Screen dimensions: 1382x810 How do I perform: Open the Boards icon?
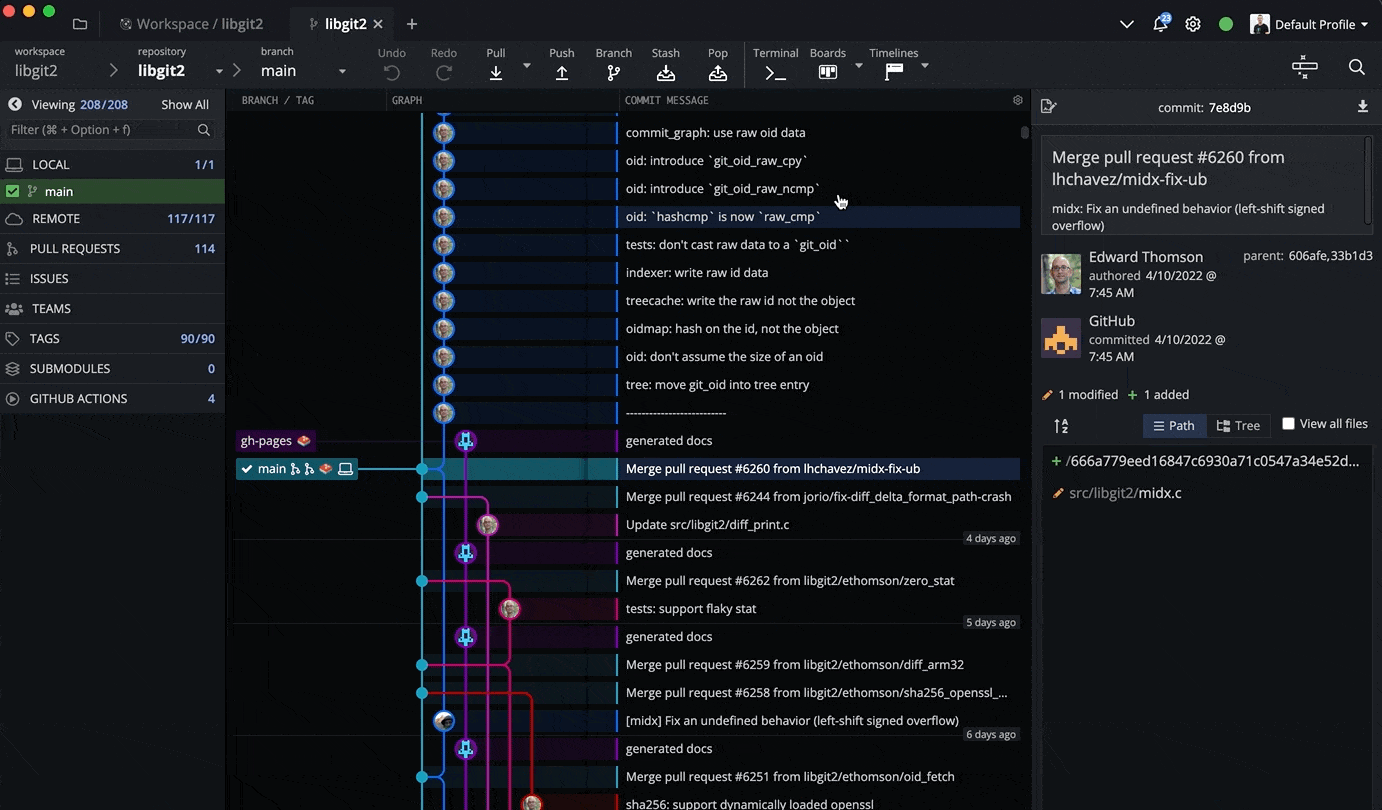click(827, 72)
